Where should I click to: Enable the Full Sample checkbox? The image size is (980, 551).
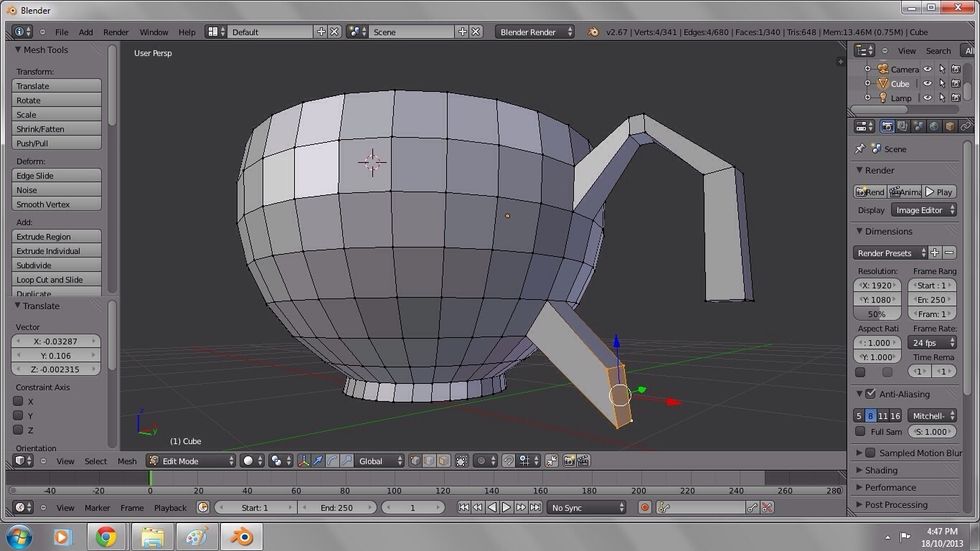[x=860, y=432]
